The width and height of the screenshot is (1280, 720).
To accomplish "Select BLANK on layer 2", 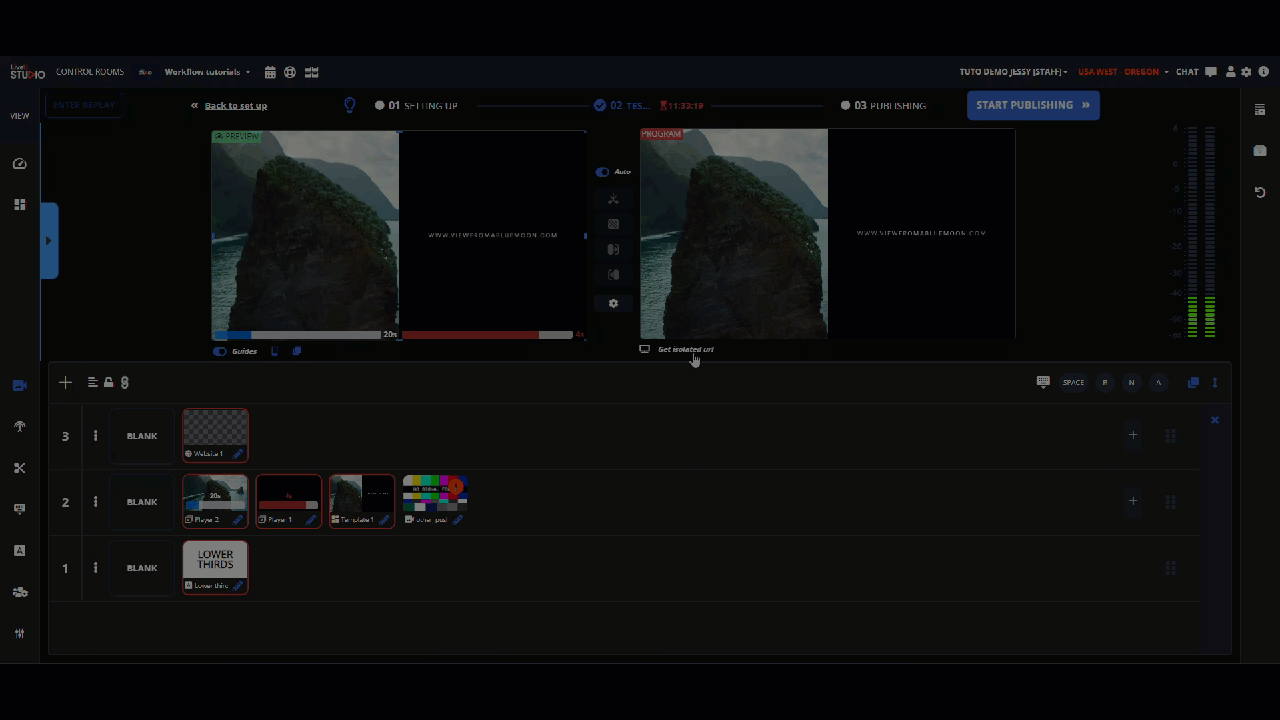I will click(142, 502).
